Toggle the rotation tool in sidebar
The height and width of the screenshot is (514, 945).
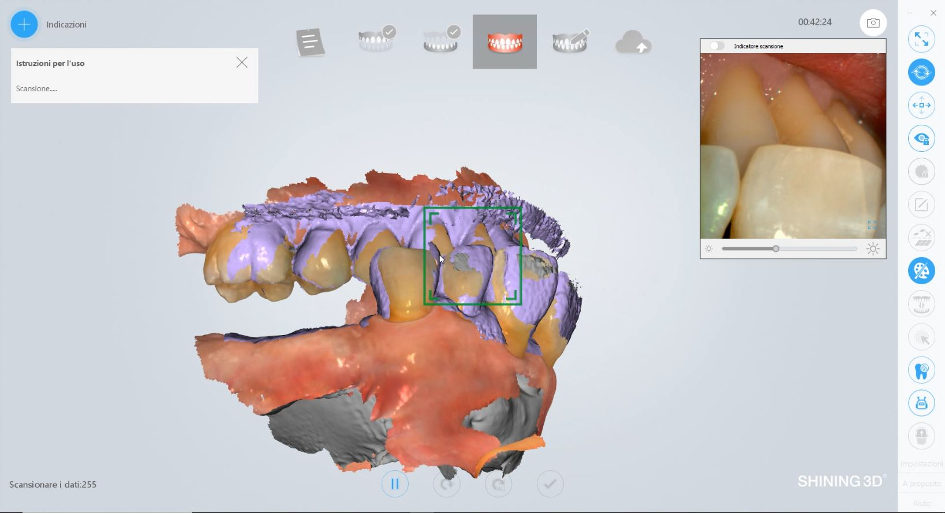point(921,72)
